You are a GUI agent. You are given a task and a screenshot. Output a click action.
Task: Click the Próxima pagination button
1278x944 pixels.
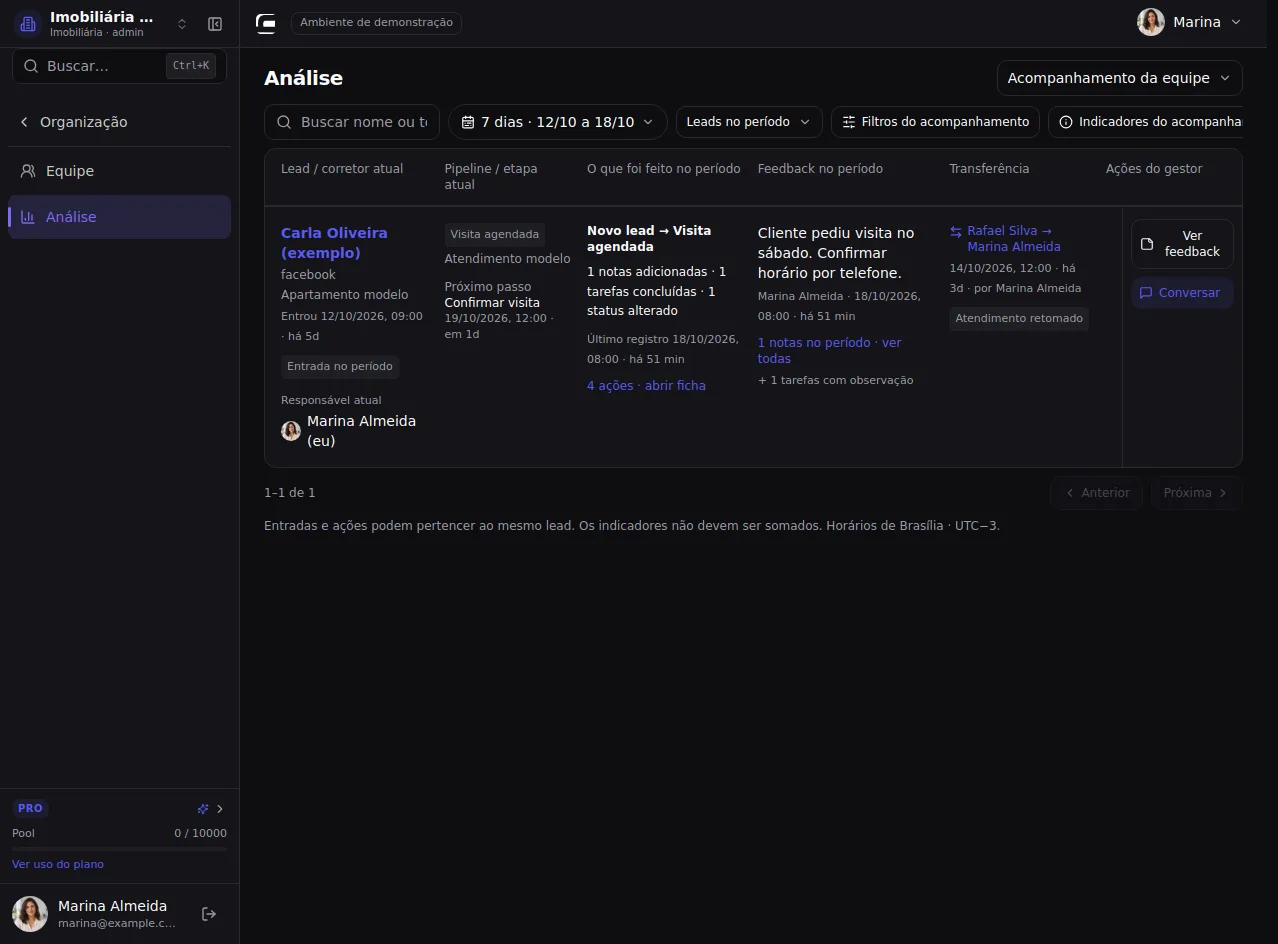[1196, 493]
